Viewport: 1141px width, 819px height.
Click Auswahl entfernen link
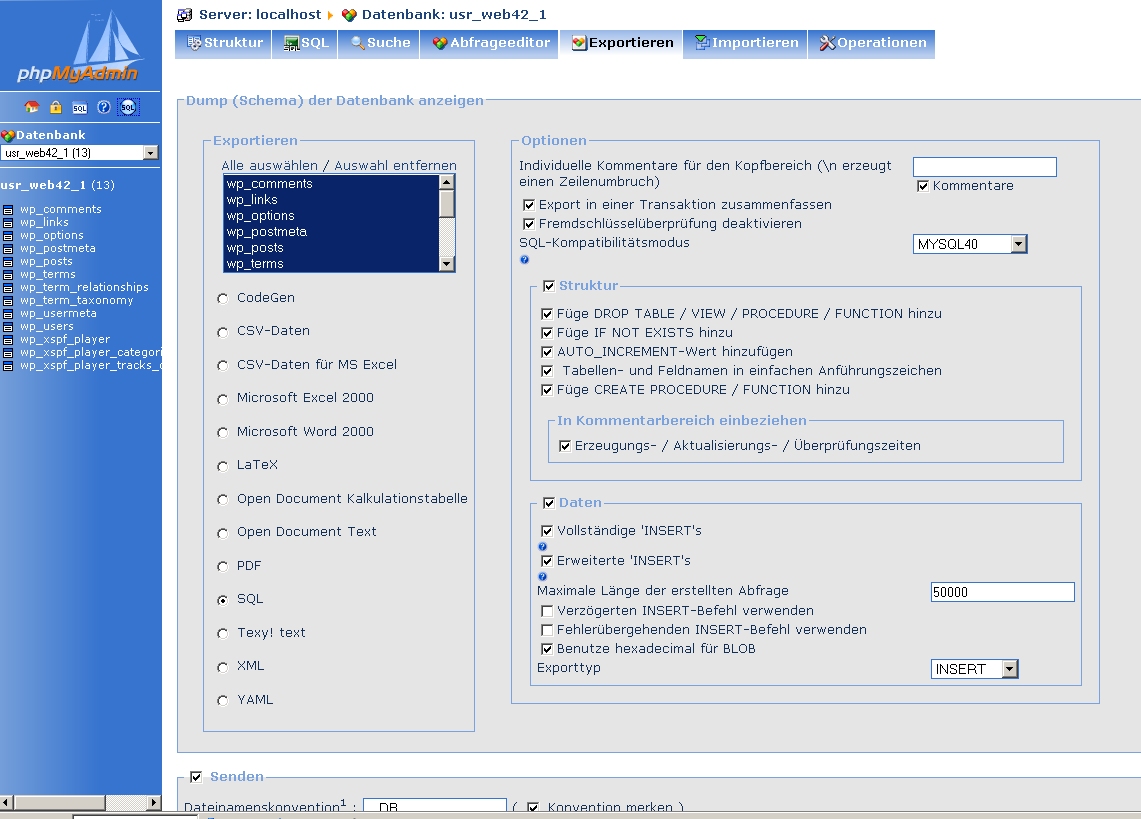pos(395,166)
